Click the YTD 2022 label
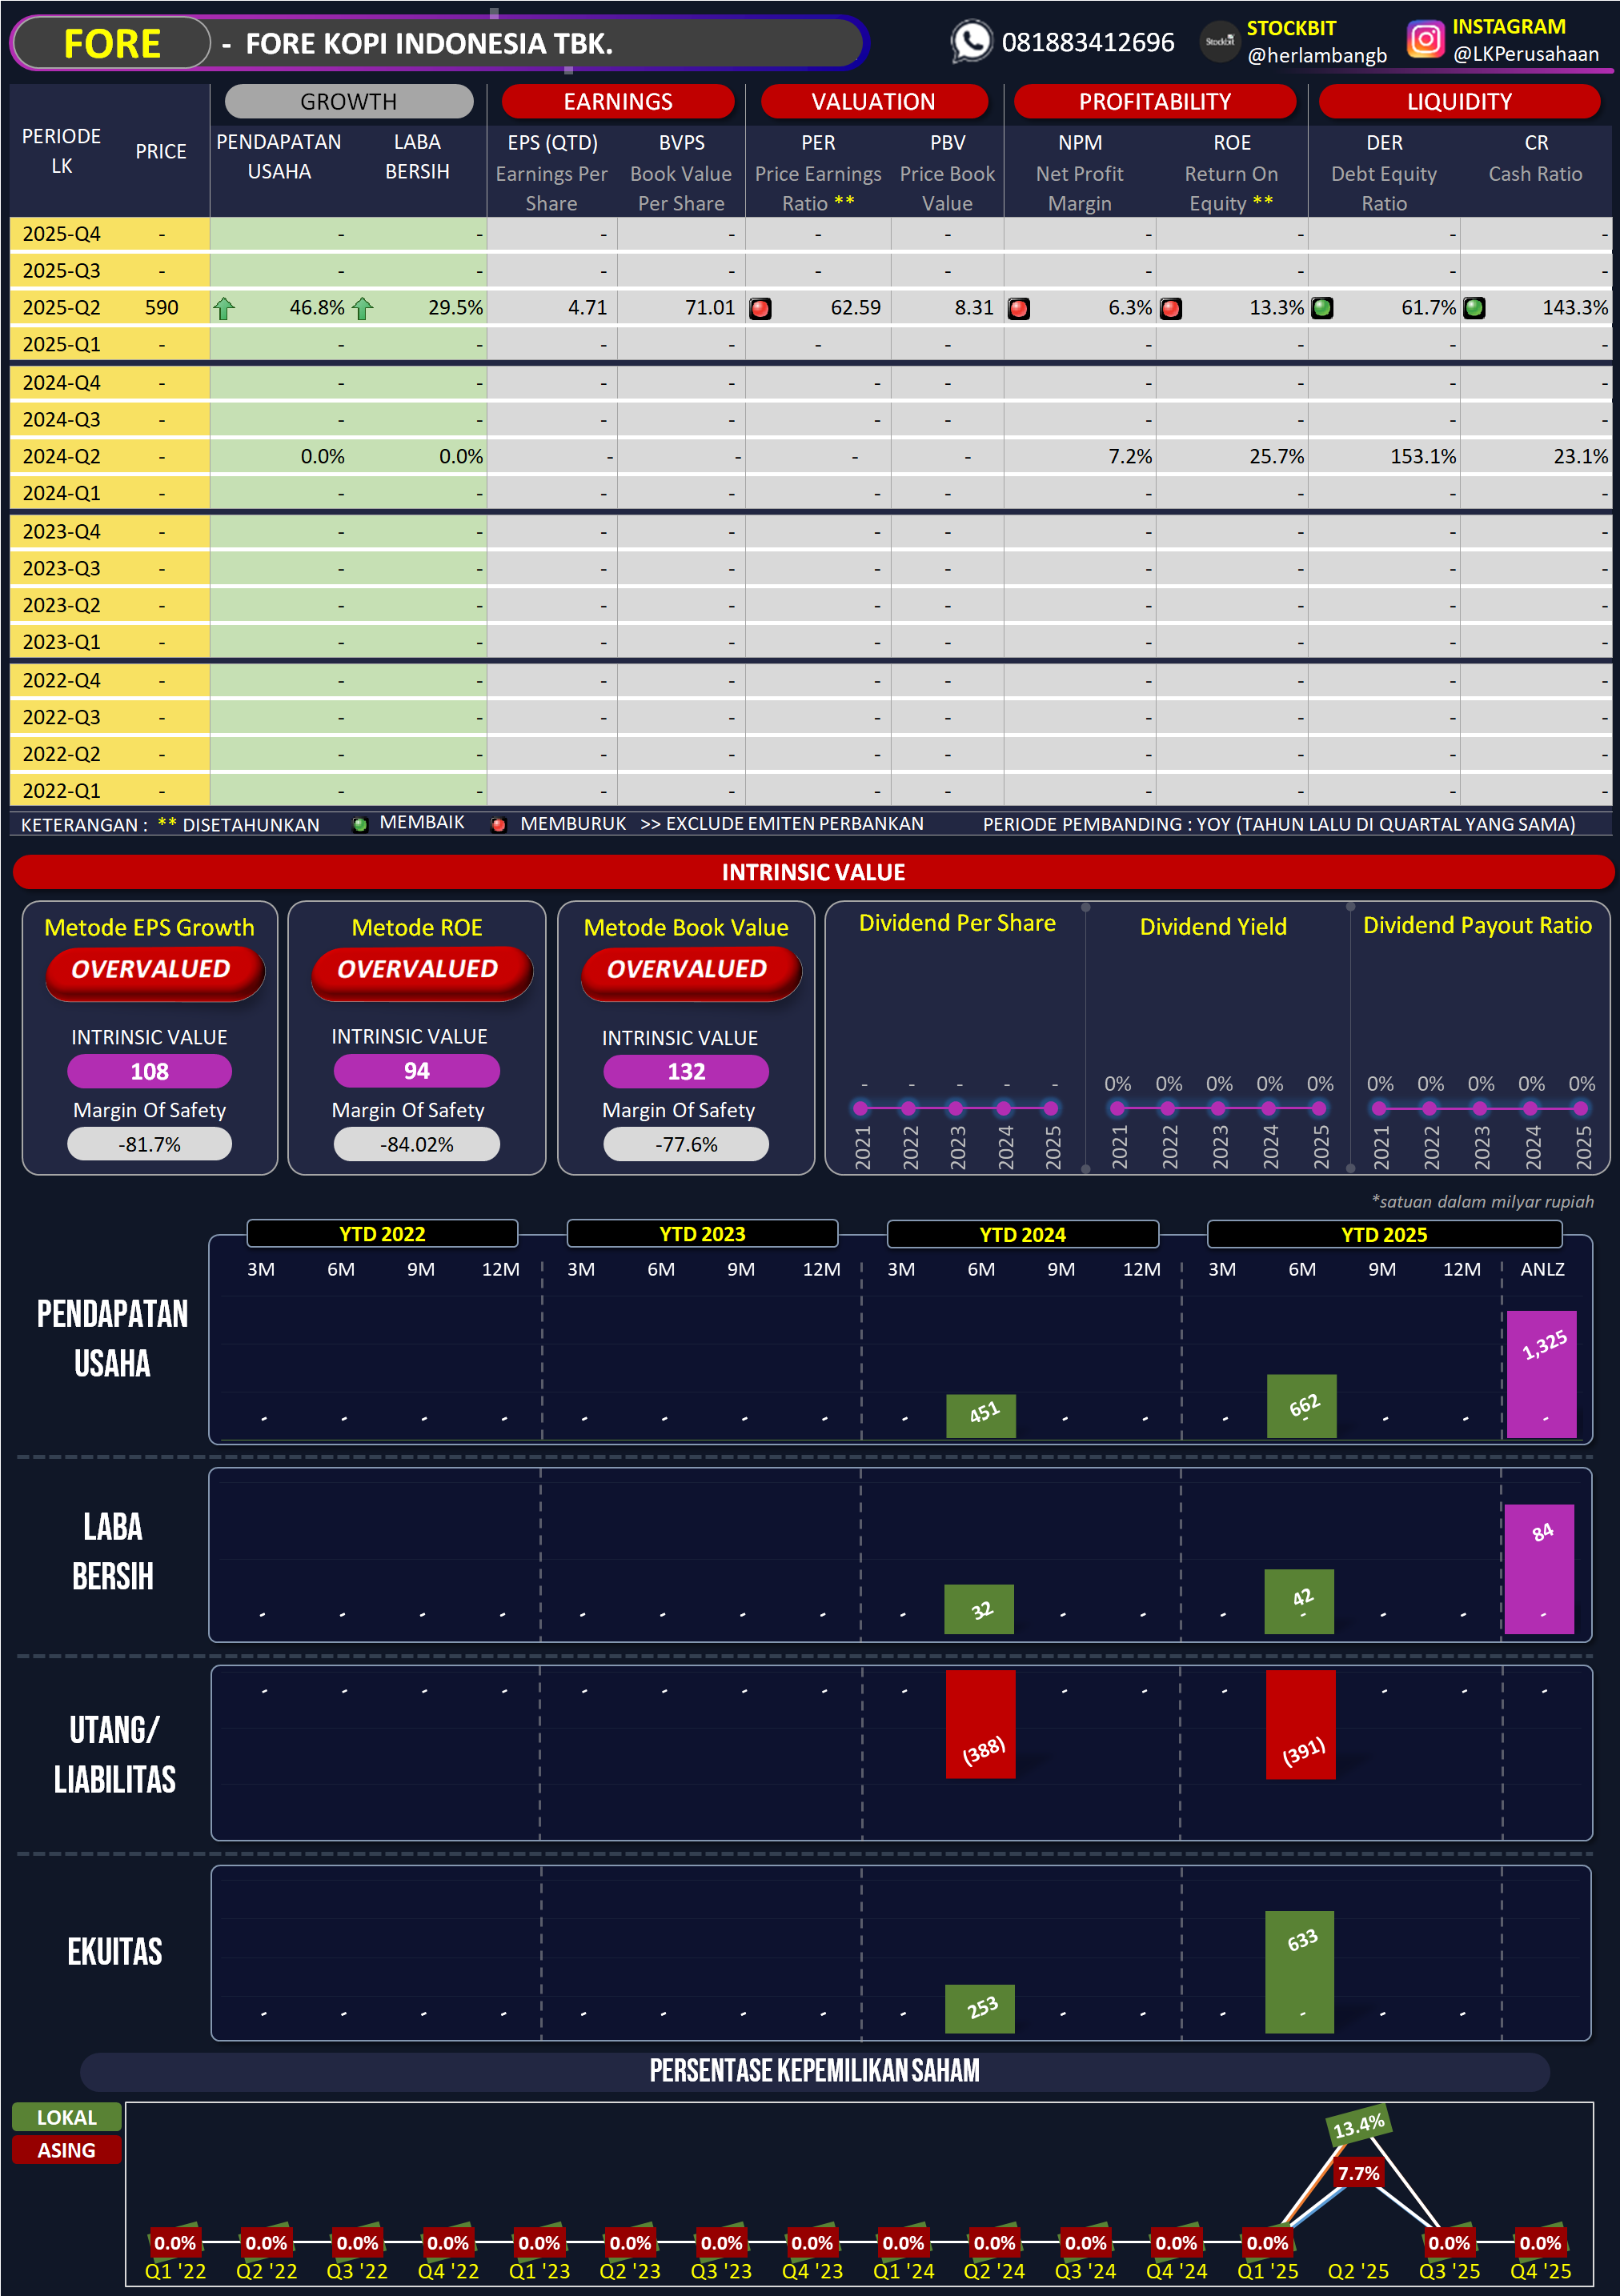 tap(382, 1234)
